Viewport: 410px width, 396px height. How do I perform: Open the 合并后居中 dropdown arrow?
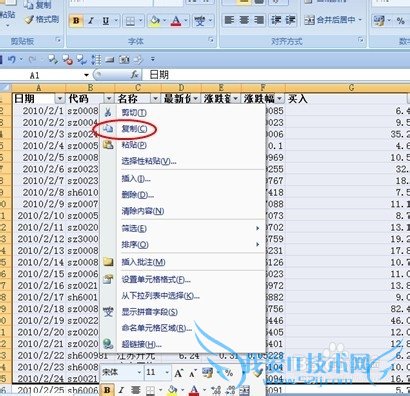coord(360,20)
